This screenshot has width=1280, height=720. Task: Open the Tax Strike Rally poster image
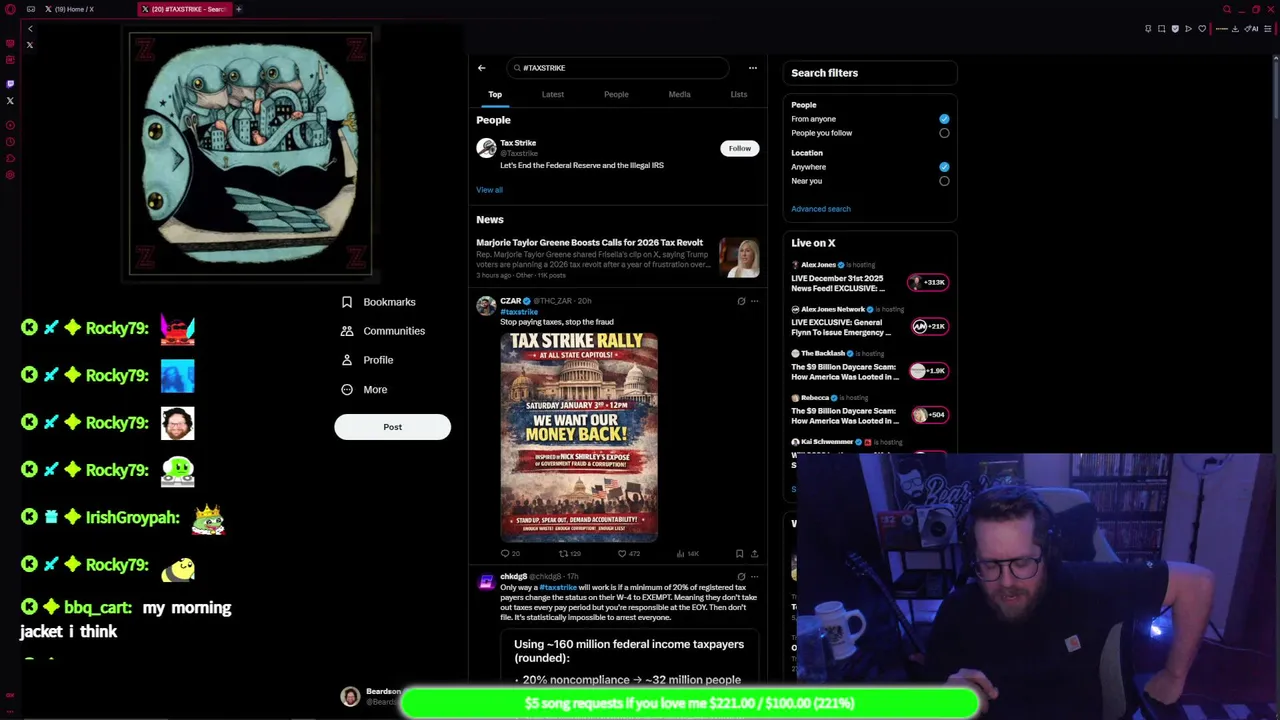pyautogui.click(x=579, y=438)
